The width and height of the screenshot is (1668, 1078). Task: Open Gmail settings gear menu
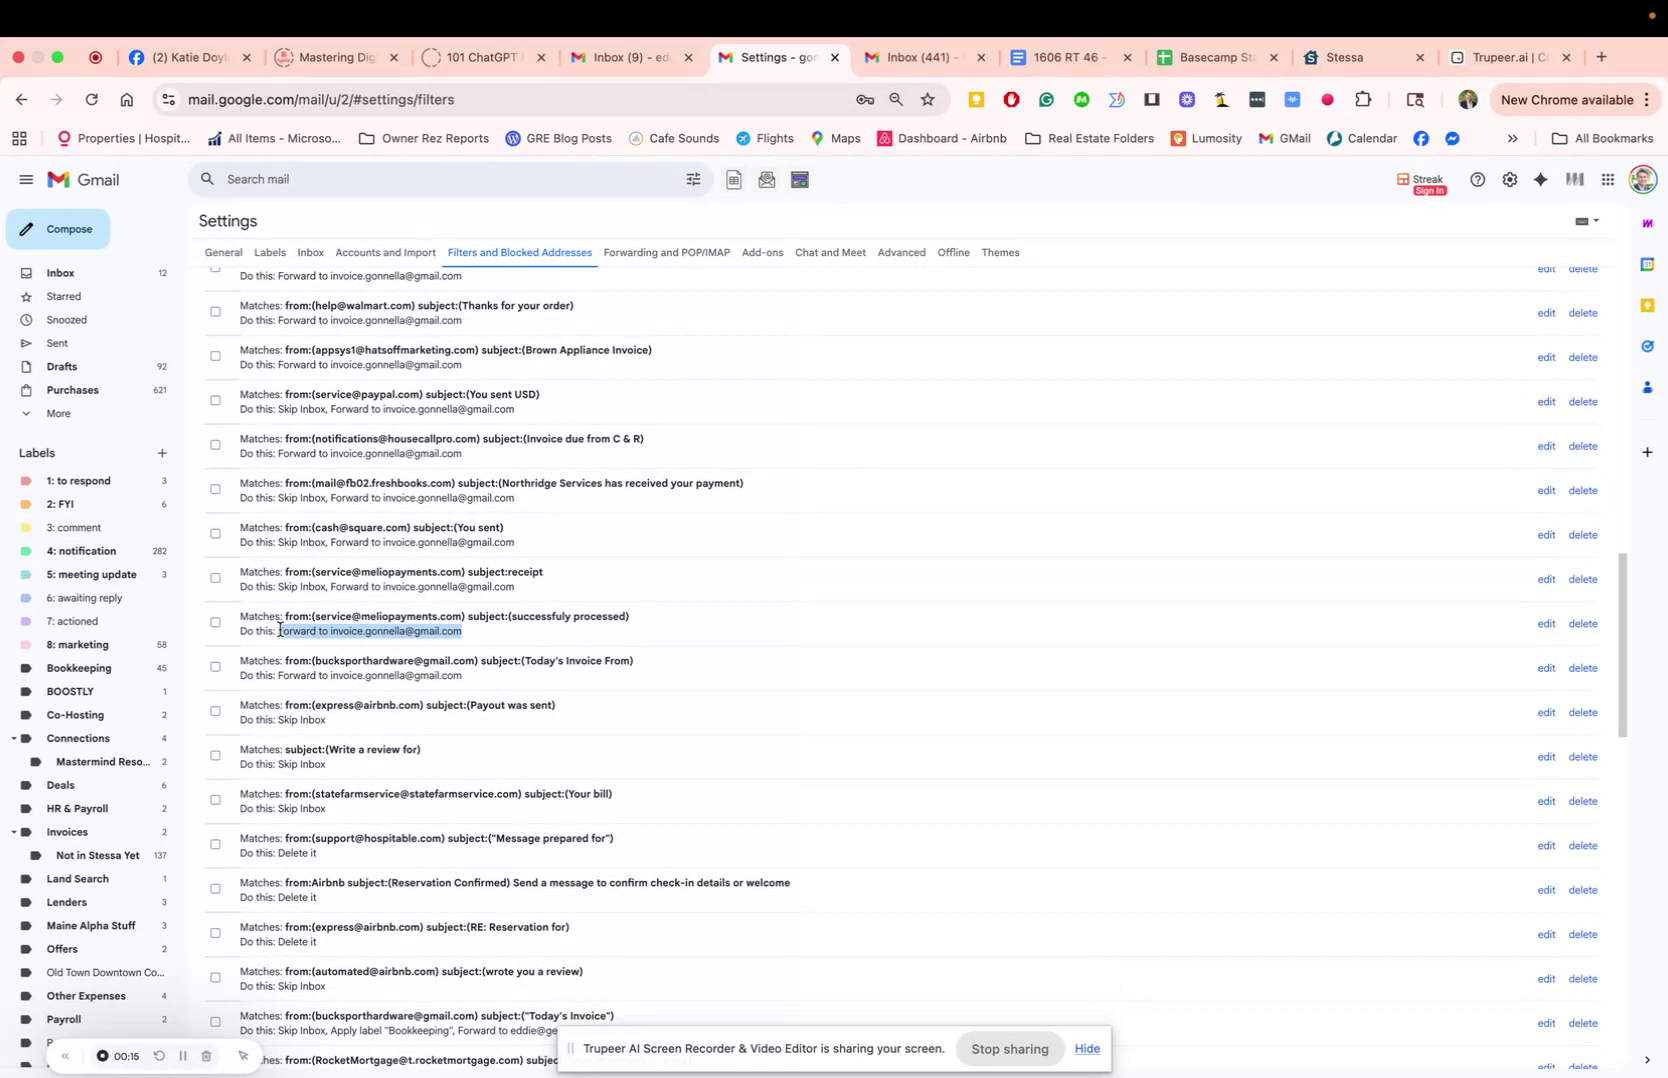1510,180
